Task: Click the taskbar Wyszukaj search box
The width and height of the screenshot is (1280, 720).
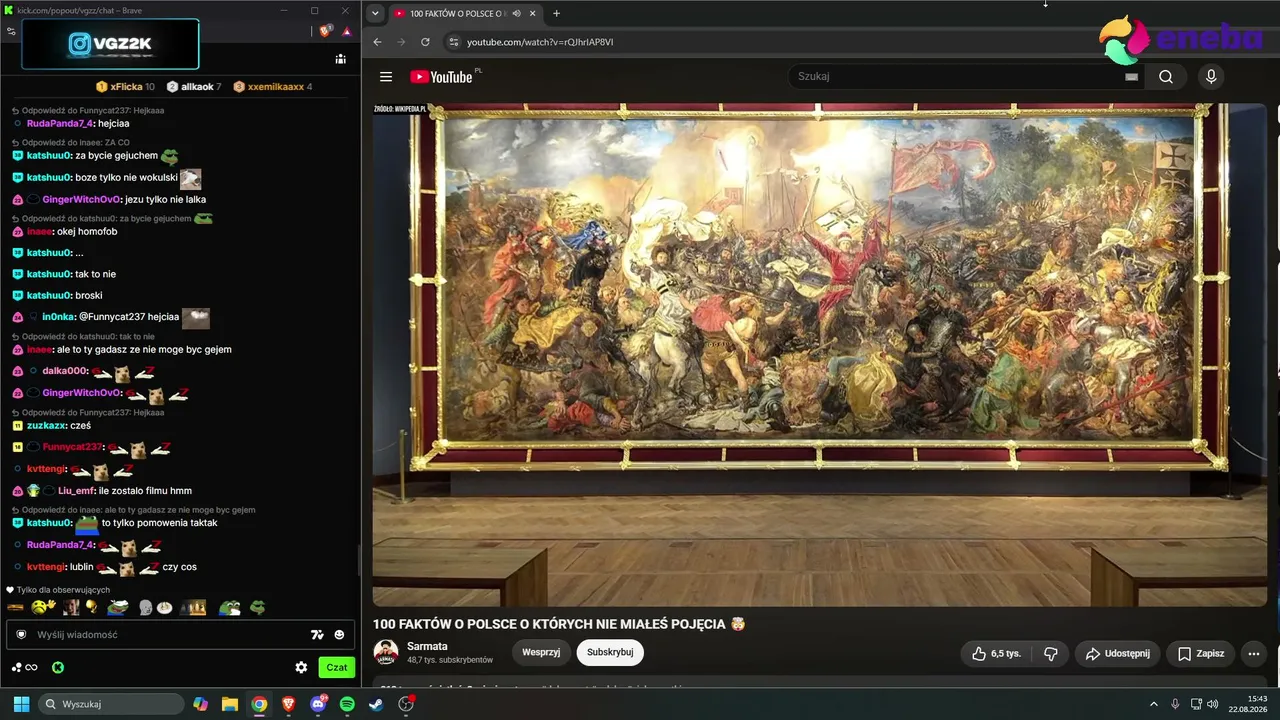Action: (111, 704)
